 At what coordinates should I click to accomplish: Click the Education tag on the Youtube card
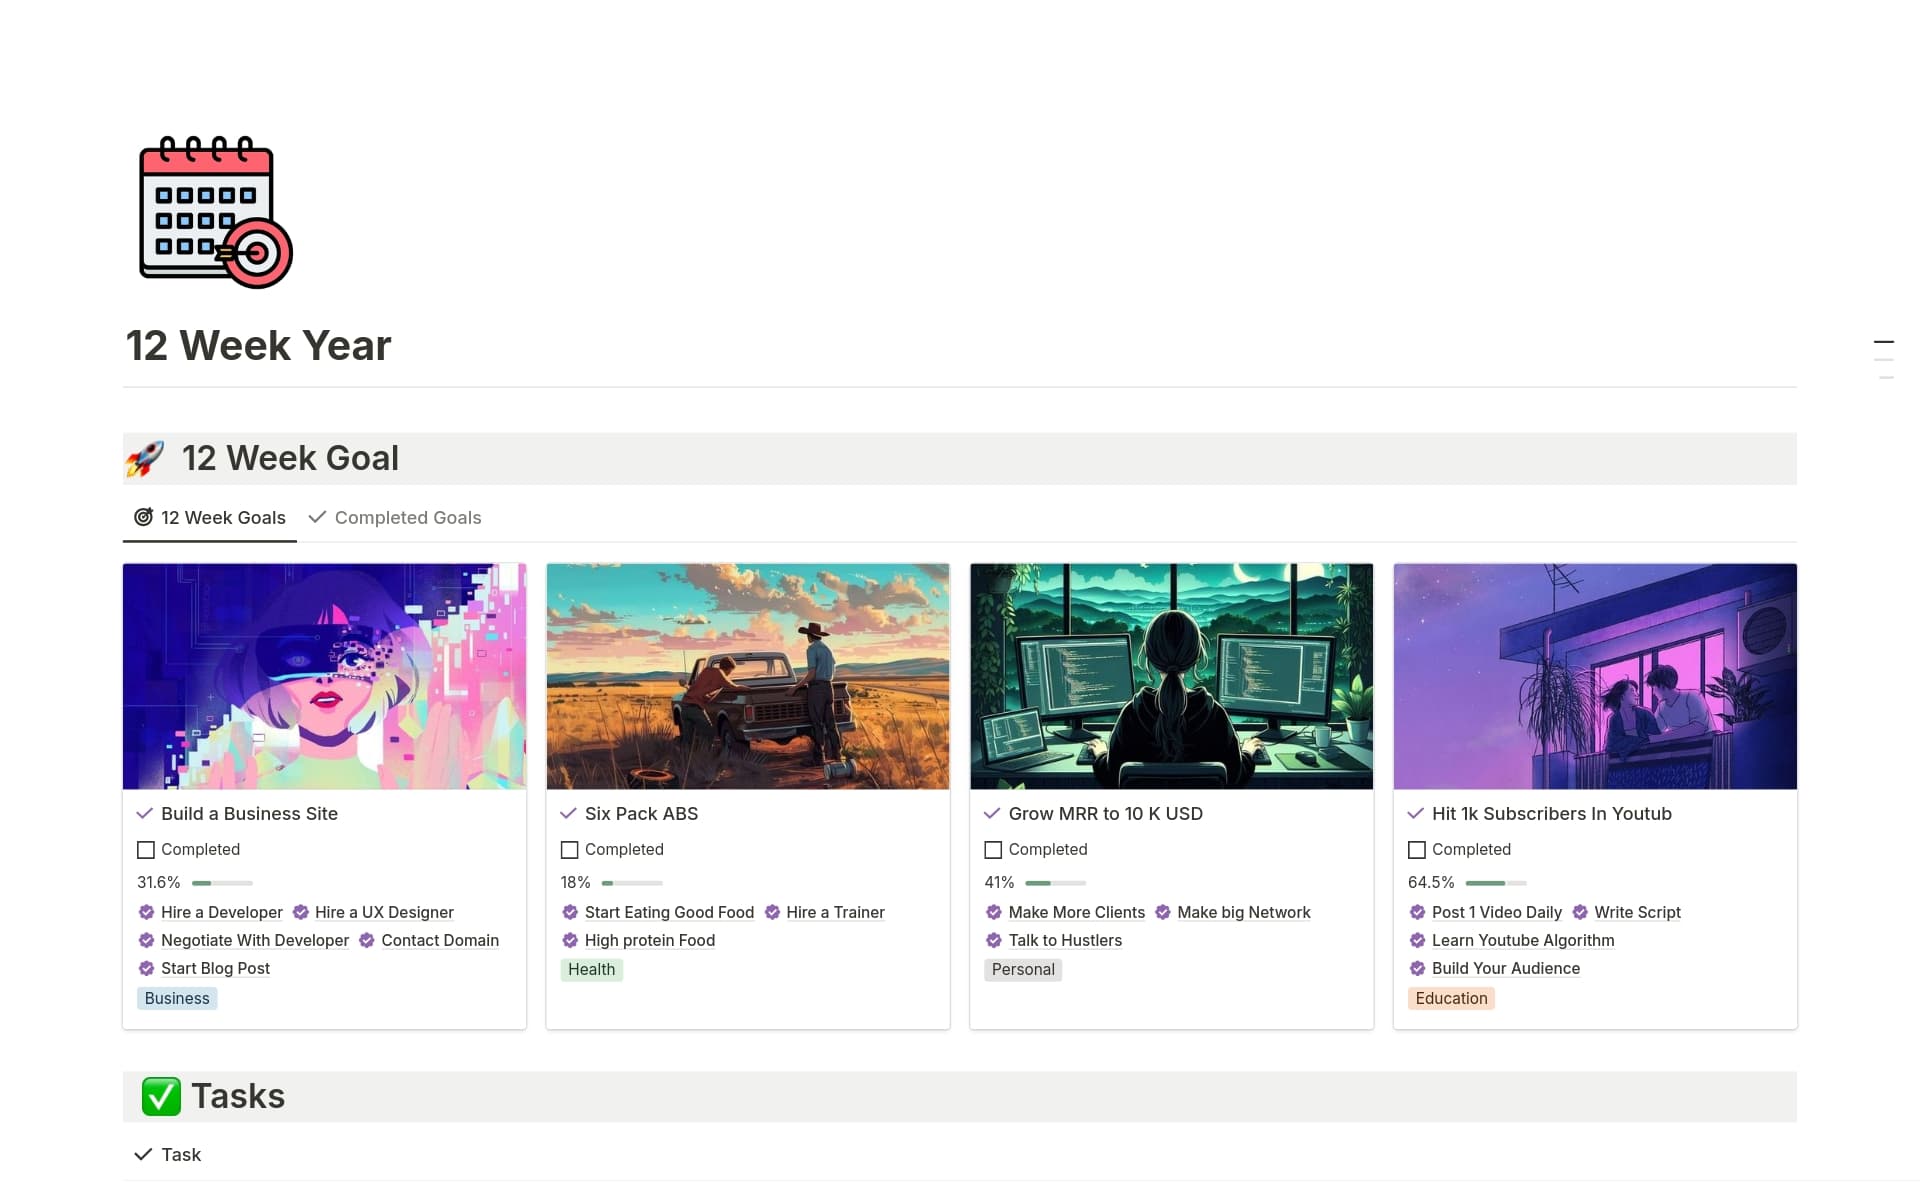pyautogui.click(x=1451, y=998)
